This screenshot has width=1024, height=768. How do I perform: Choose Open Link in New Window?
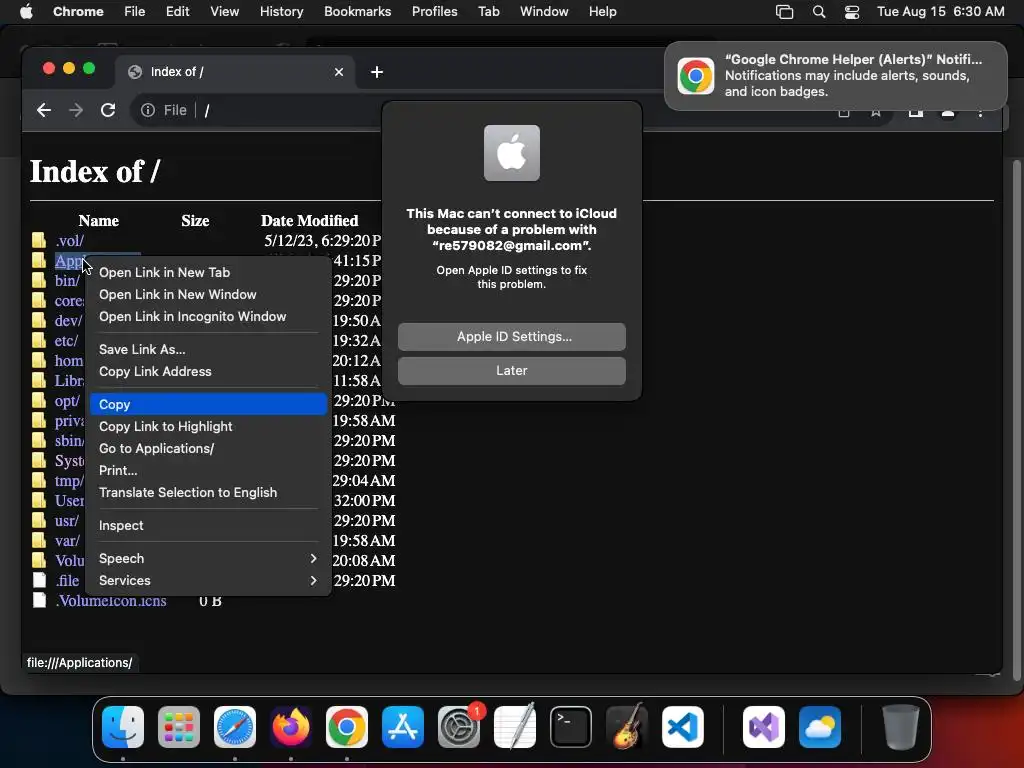[208, 295]
